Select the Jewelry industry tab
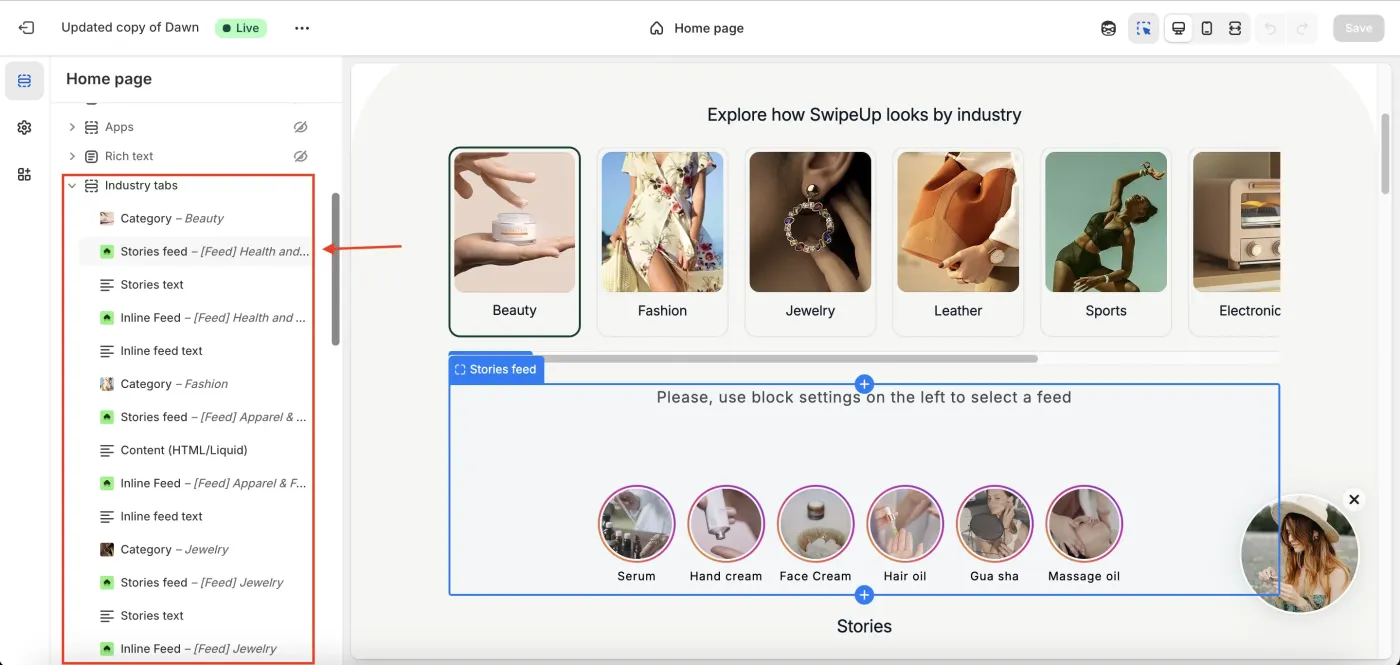1400x665 pixels. (810, 242)
